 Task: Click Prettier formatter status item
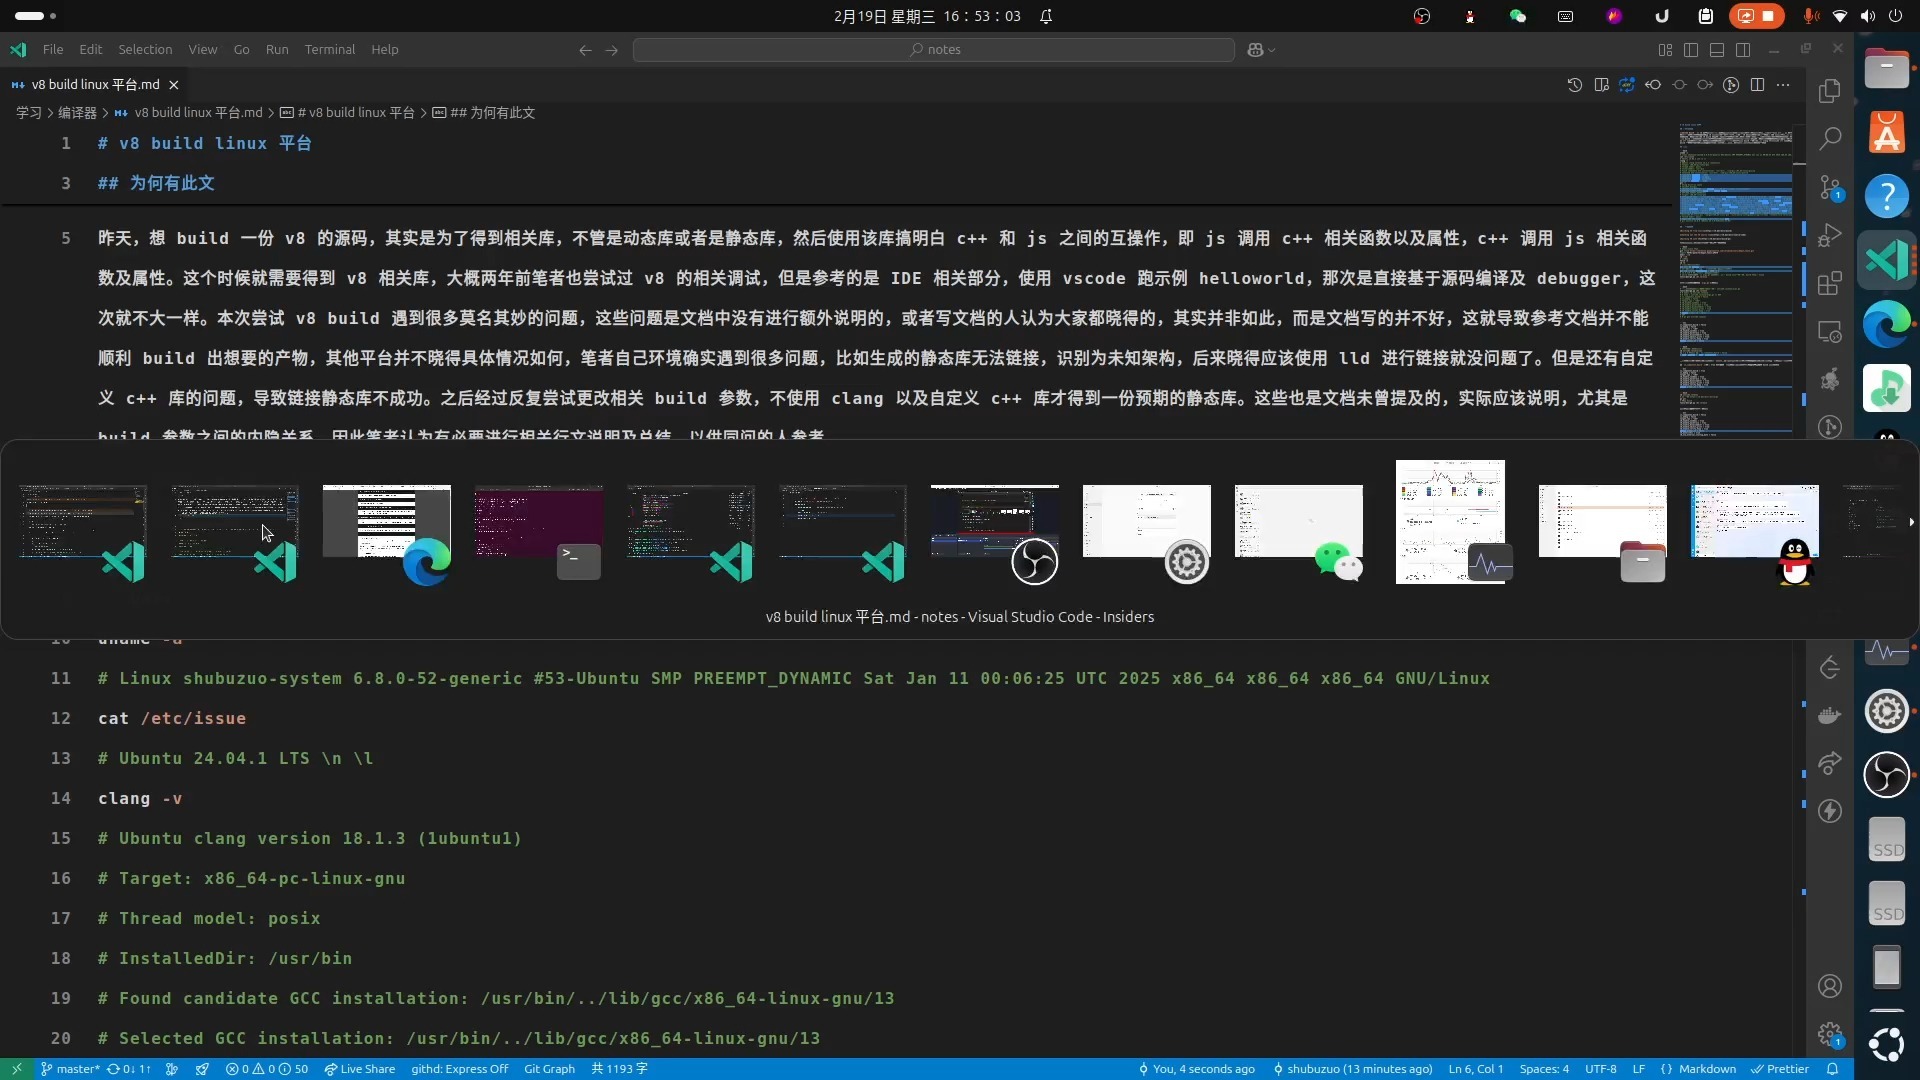point(1780,1069)
